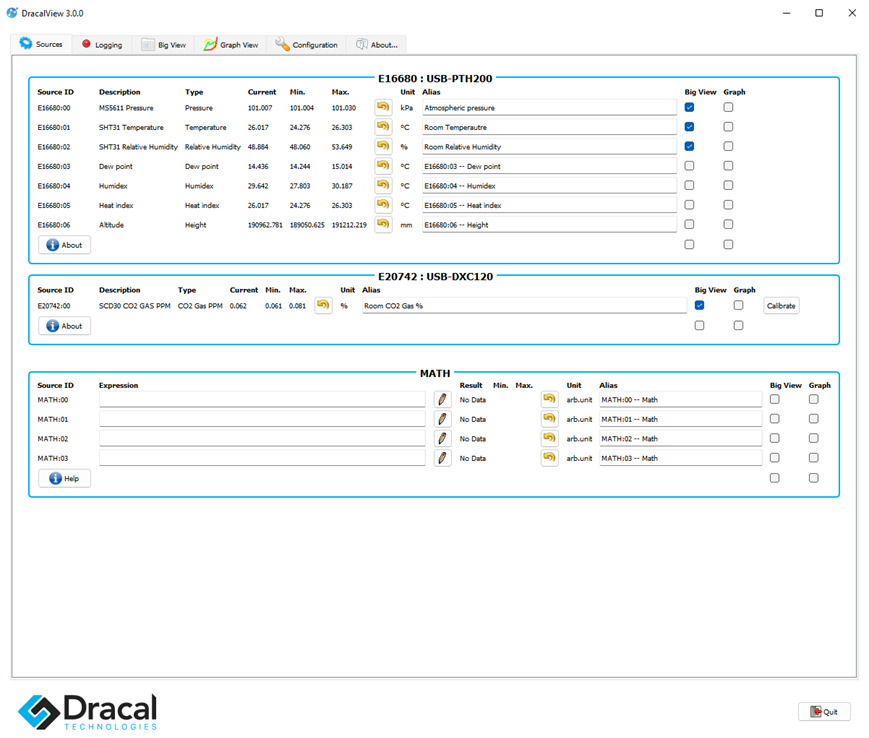Open the Logging tab
Viewport: 869px width, 738px height.
102,45
